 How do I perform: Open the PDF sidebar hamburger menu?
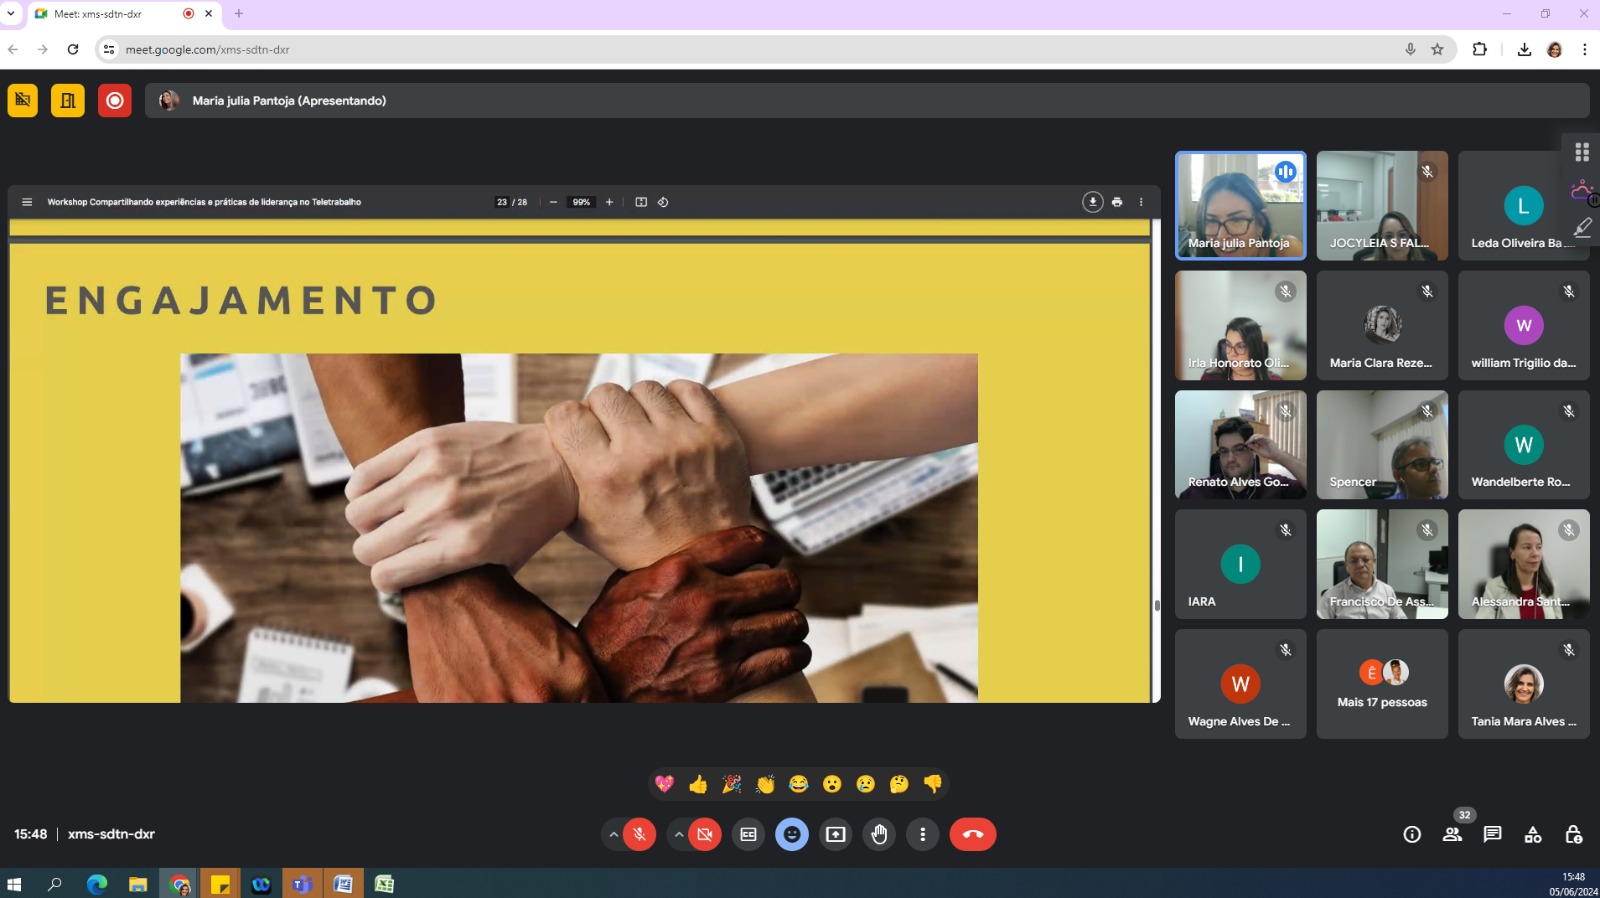(x=27, y=202)
